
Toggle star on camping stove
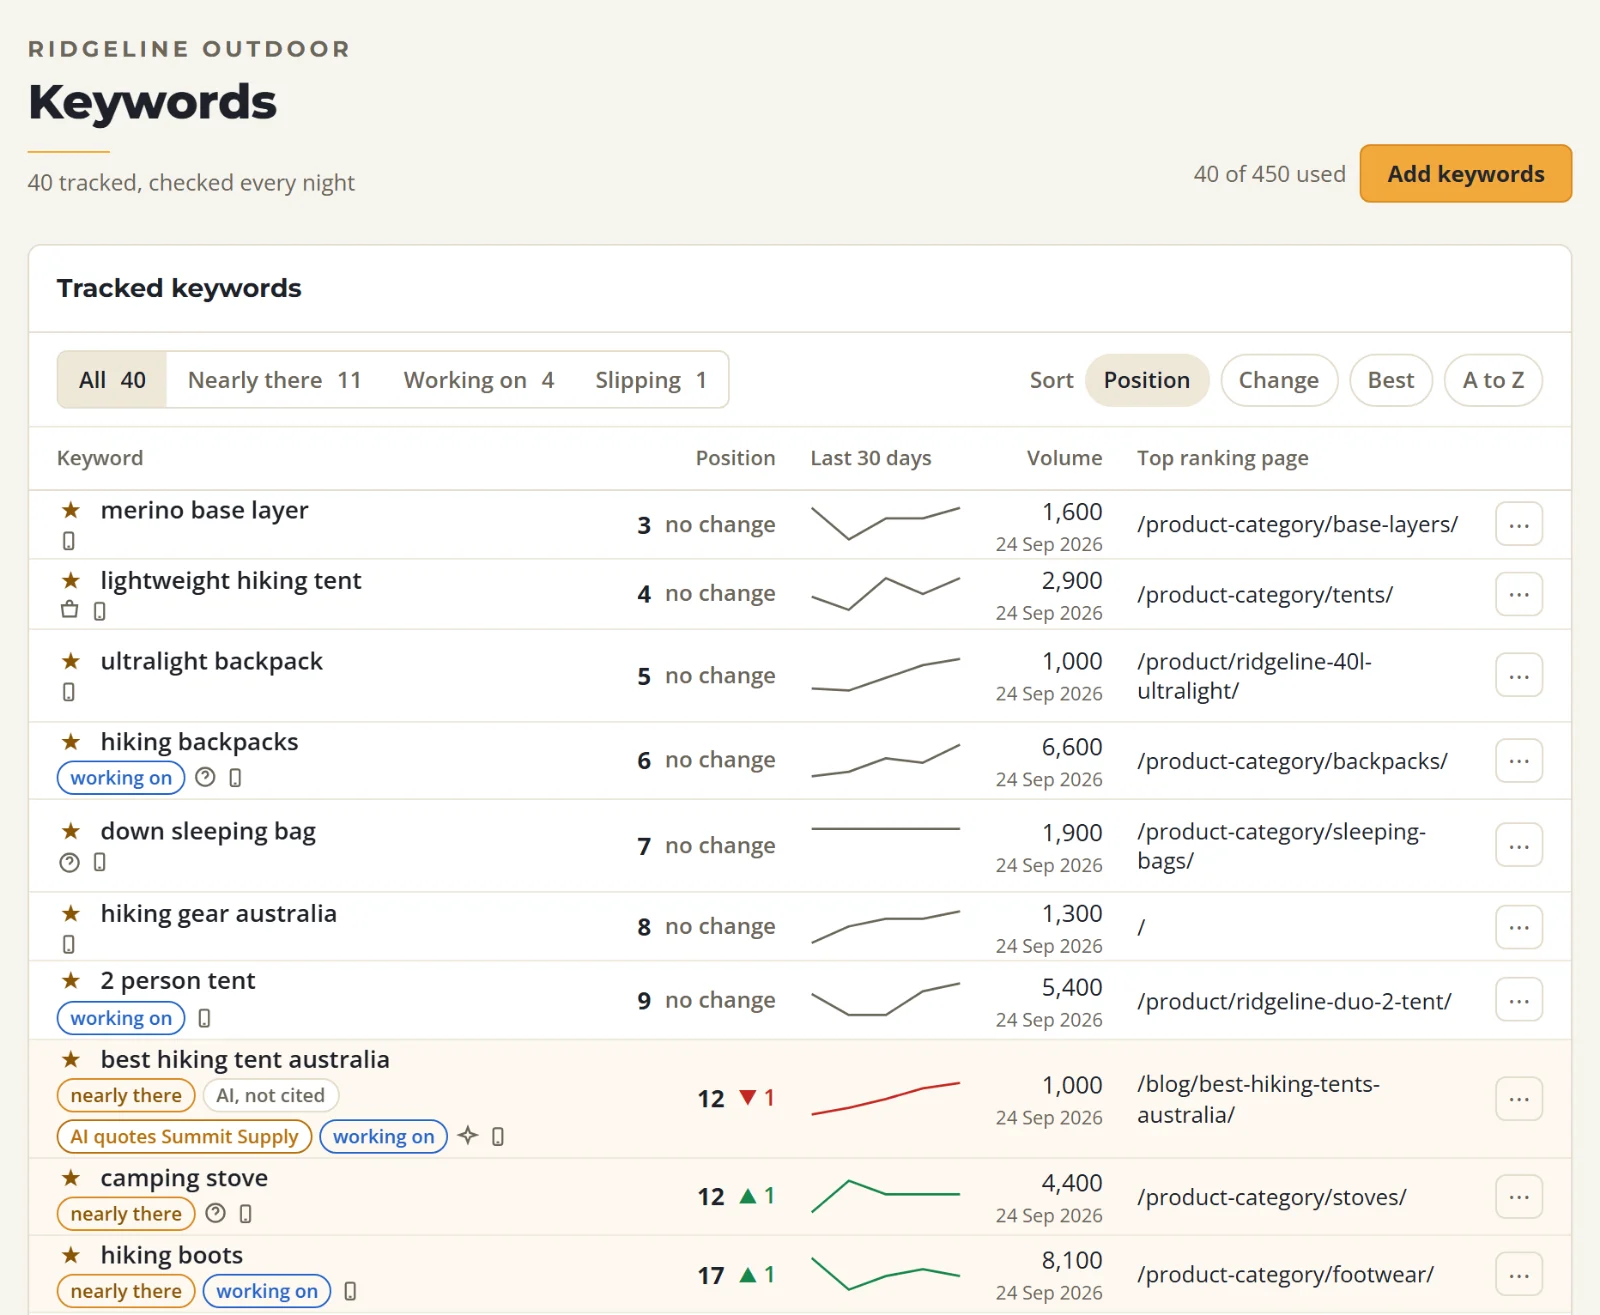tap(70, 1178)
